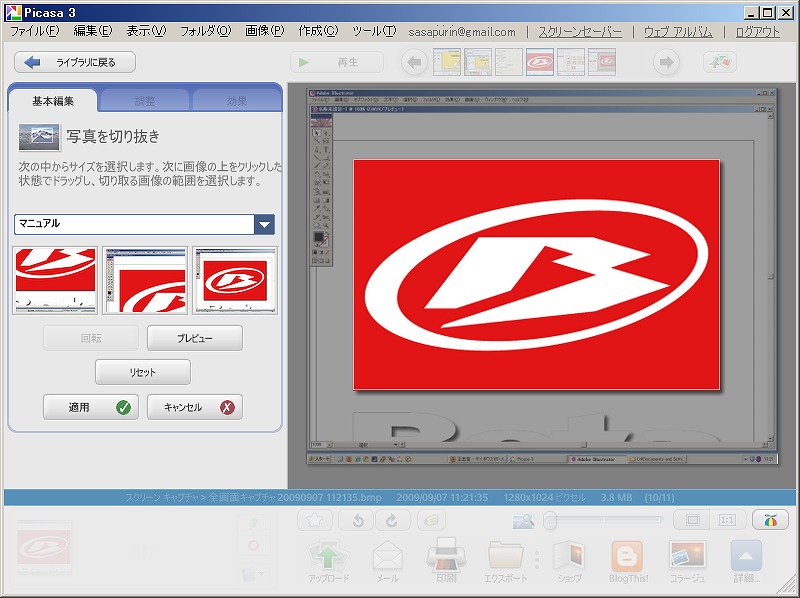The height and width of the screenshot is (598, 800).
Task: Expand more options with the 詳細 arrow
Action: [746, 561]
